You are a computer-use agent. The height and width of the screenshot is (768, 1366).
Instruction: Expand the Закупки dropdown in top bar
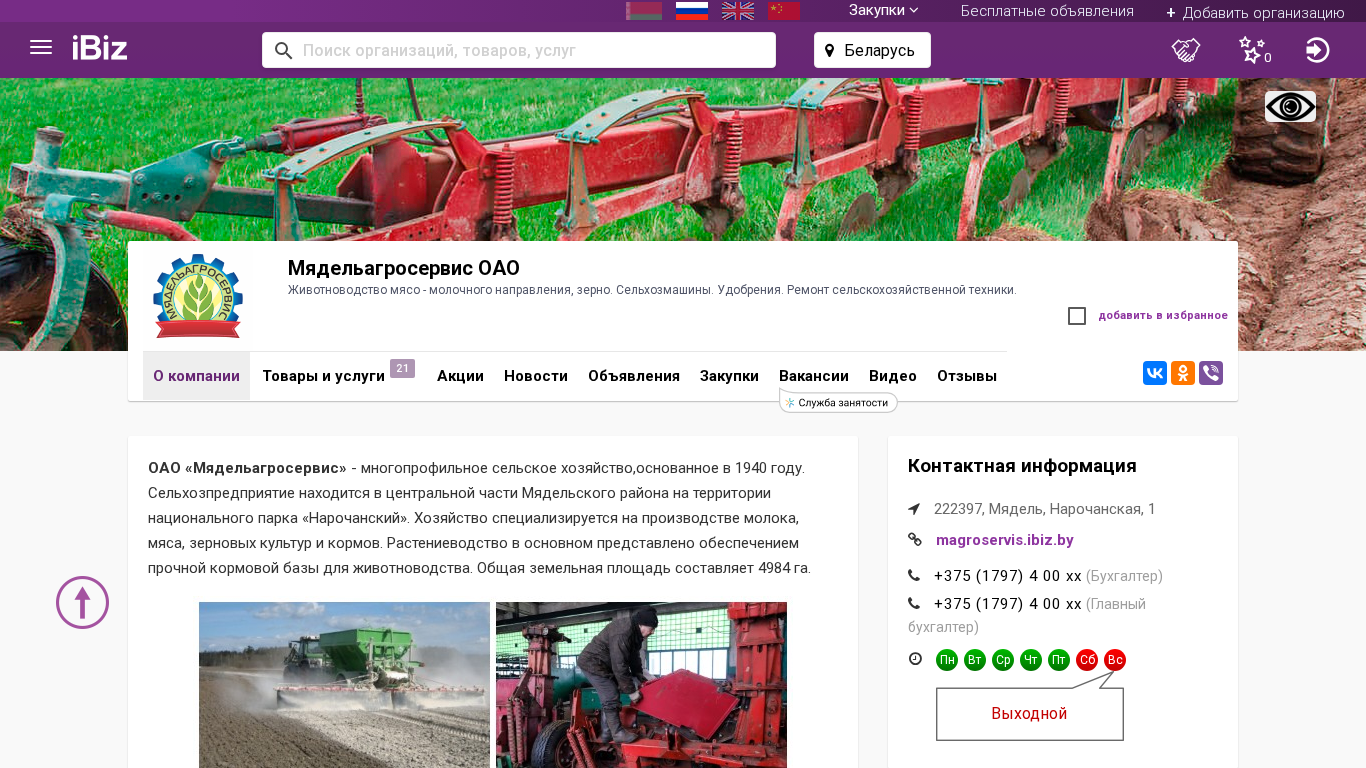pos(884,10)
